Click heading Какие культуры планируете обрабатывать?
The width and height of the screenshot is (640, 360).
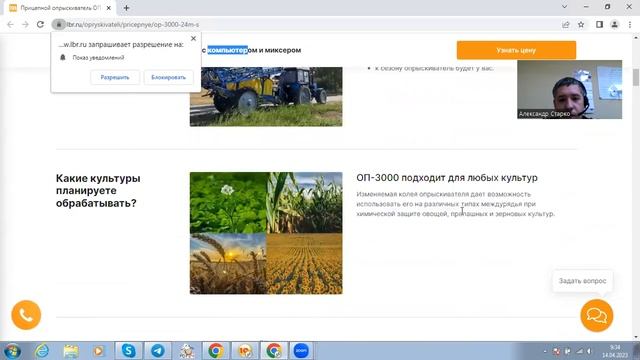click(x=98, y=191)
